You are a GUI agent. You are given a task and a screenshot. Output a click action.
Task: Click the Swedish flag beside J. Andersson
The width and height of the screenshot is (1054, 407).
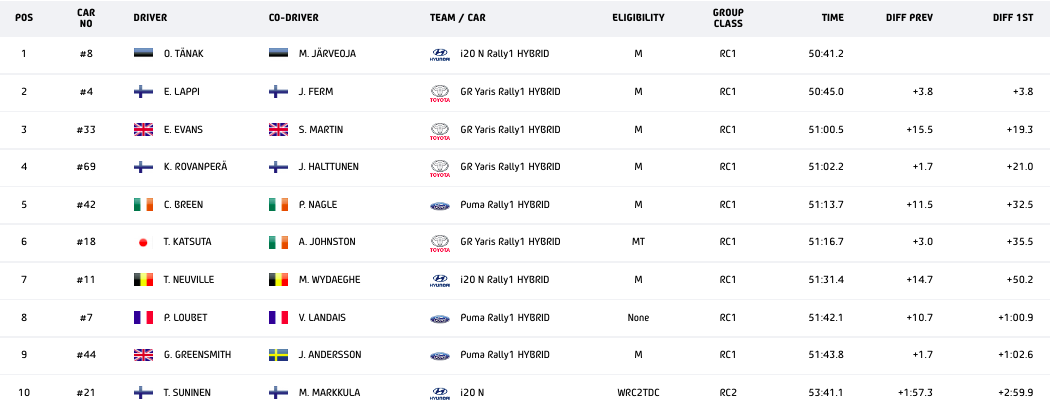[279, 355]
